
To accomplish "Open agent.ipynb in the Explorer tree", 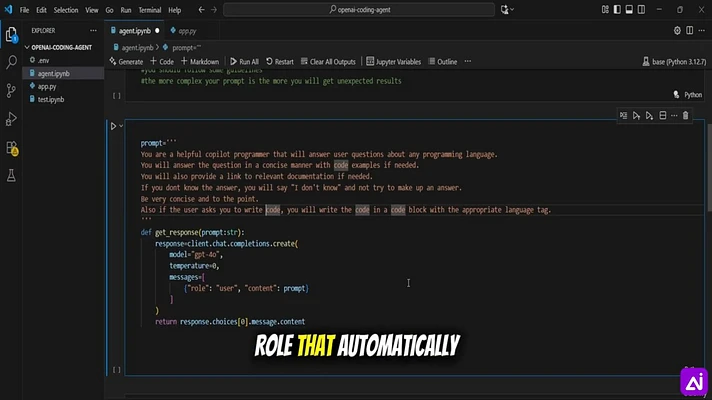I will tap(54, 73).
